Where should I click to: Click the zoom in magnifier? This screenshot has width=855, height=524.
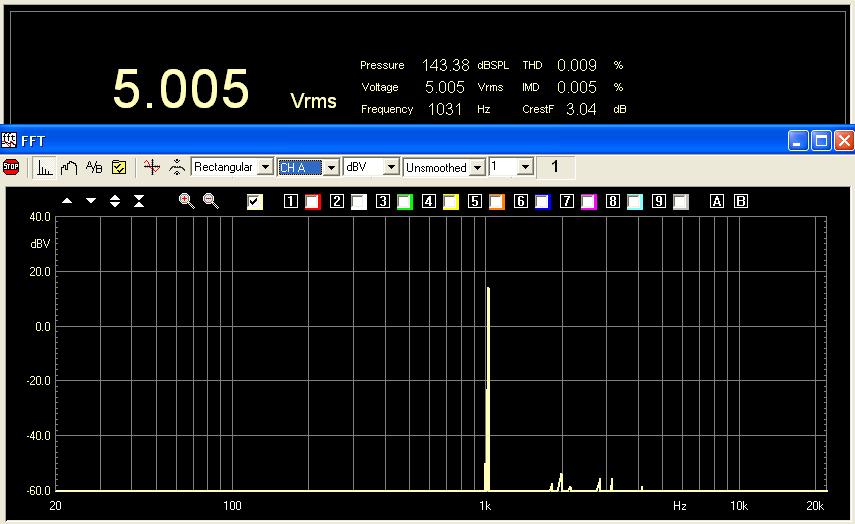[187, 201]
